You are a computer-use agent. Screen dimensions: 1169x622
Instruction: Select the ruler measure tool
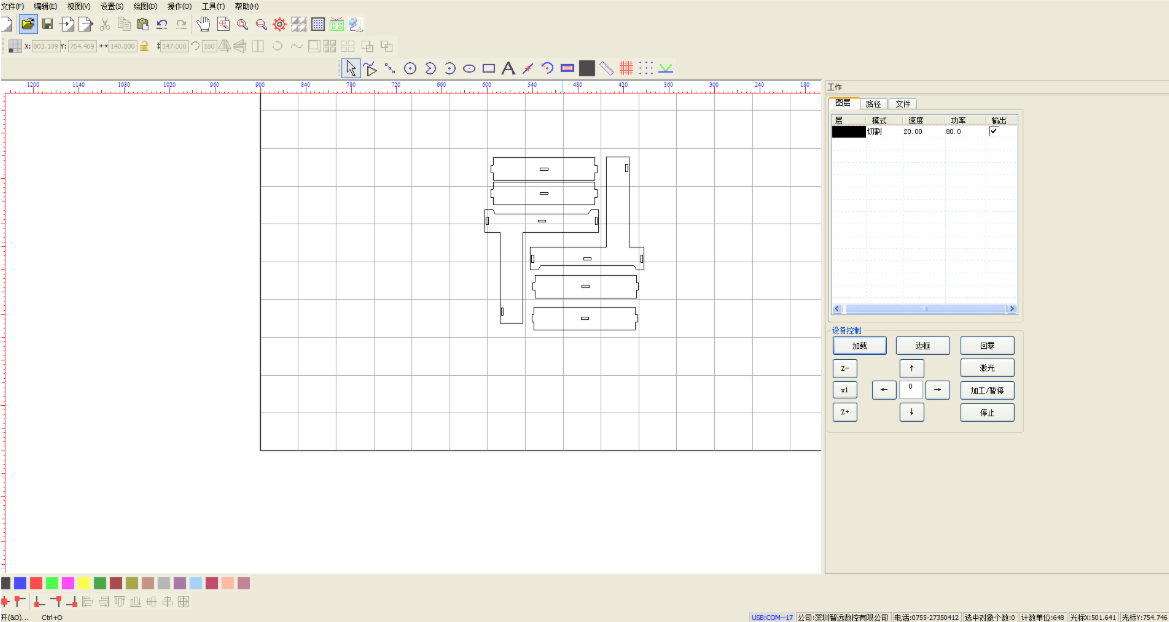(607, 68)
